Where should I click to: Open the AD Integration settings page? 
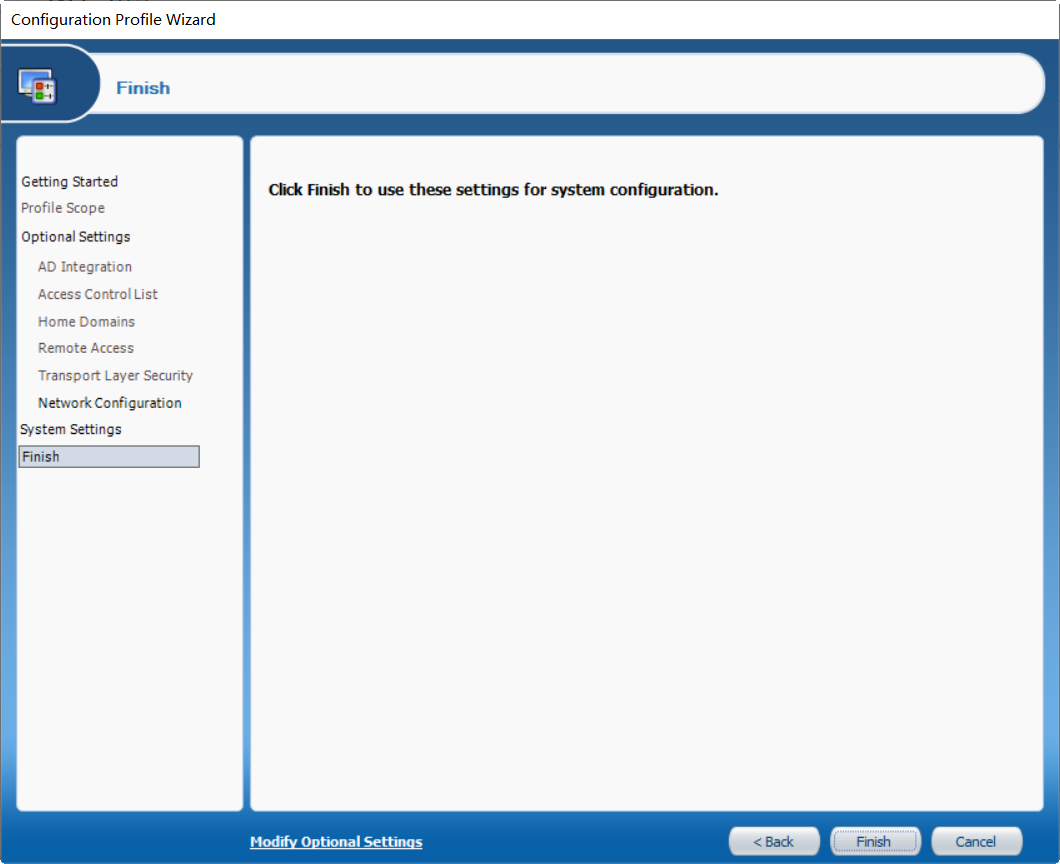(85, 267)
